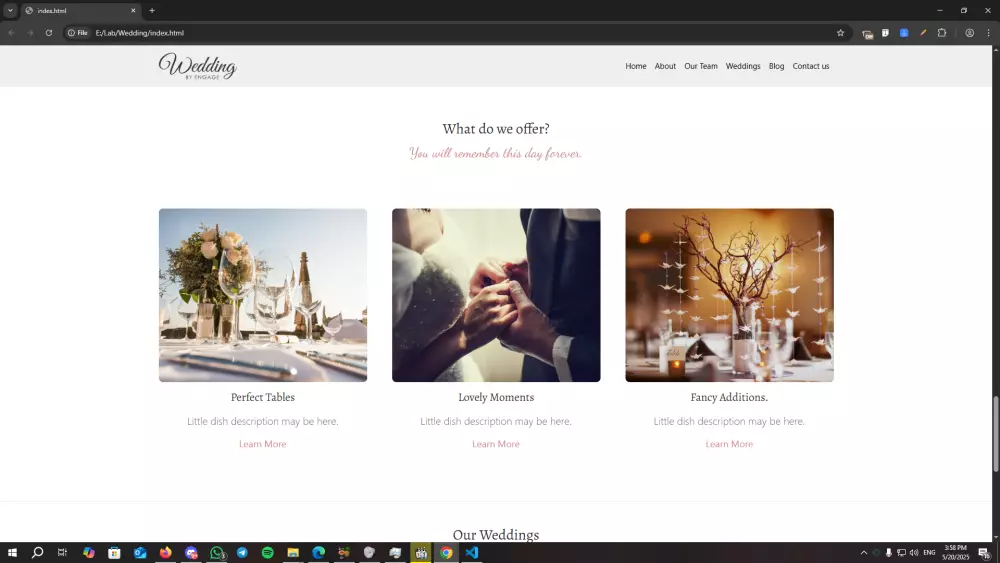Open Weddings in the navigation
Image resolution: width=1000 pixels, height=563 pixels.
click(743, 66)
